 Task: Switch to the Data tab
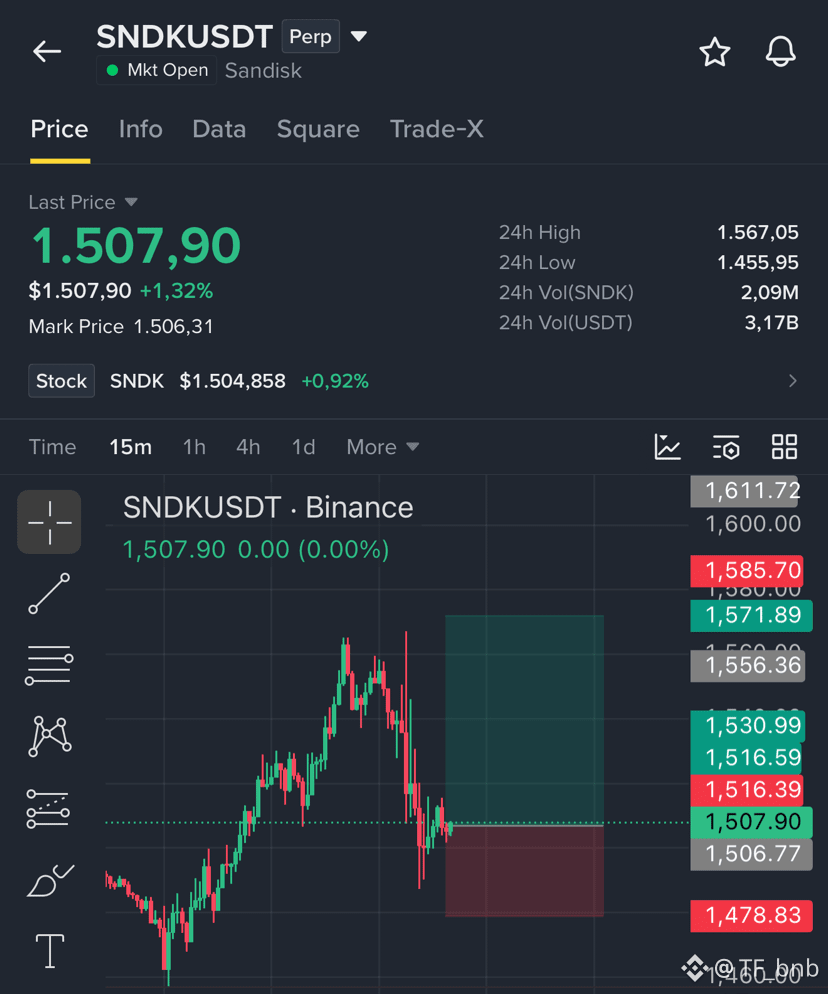219,129
